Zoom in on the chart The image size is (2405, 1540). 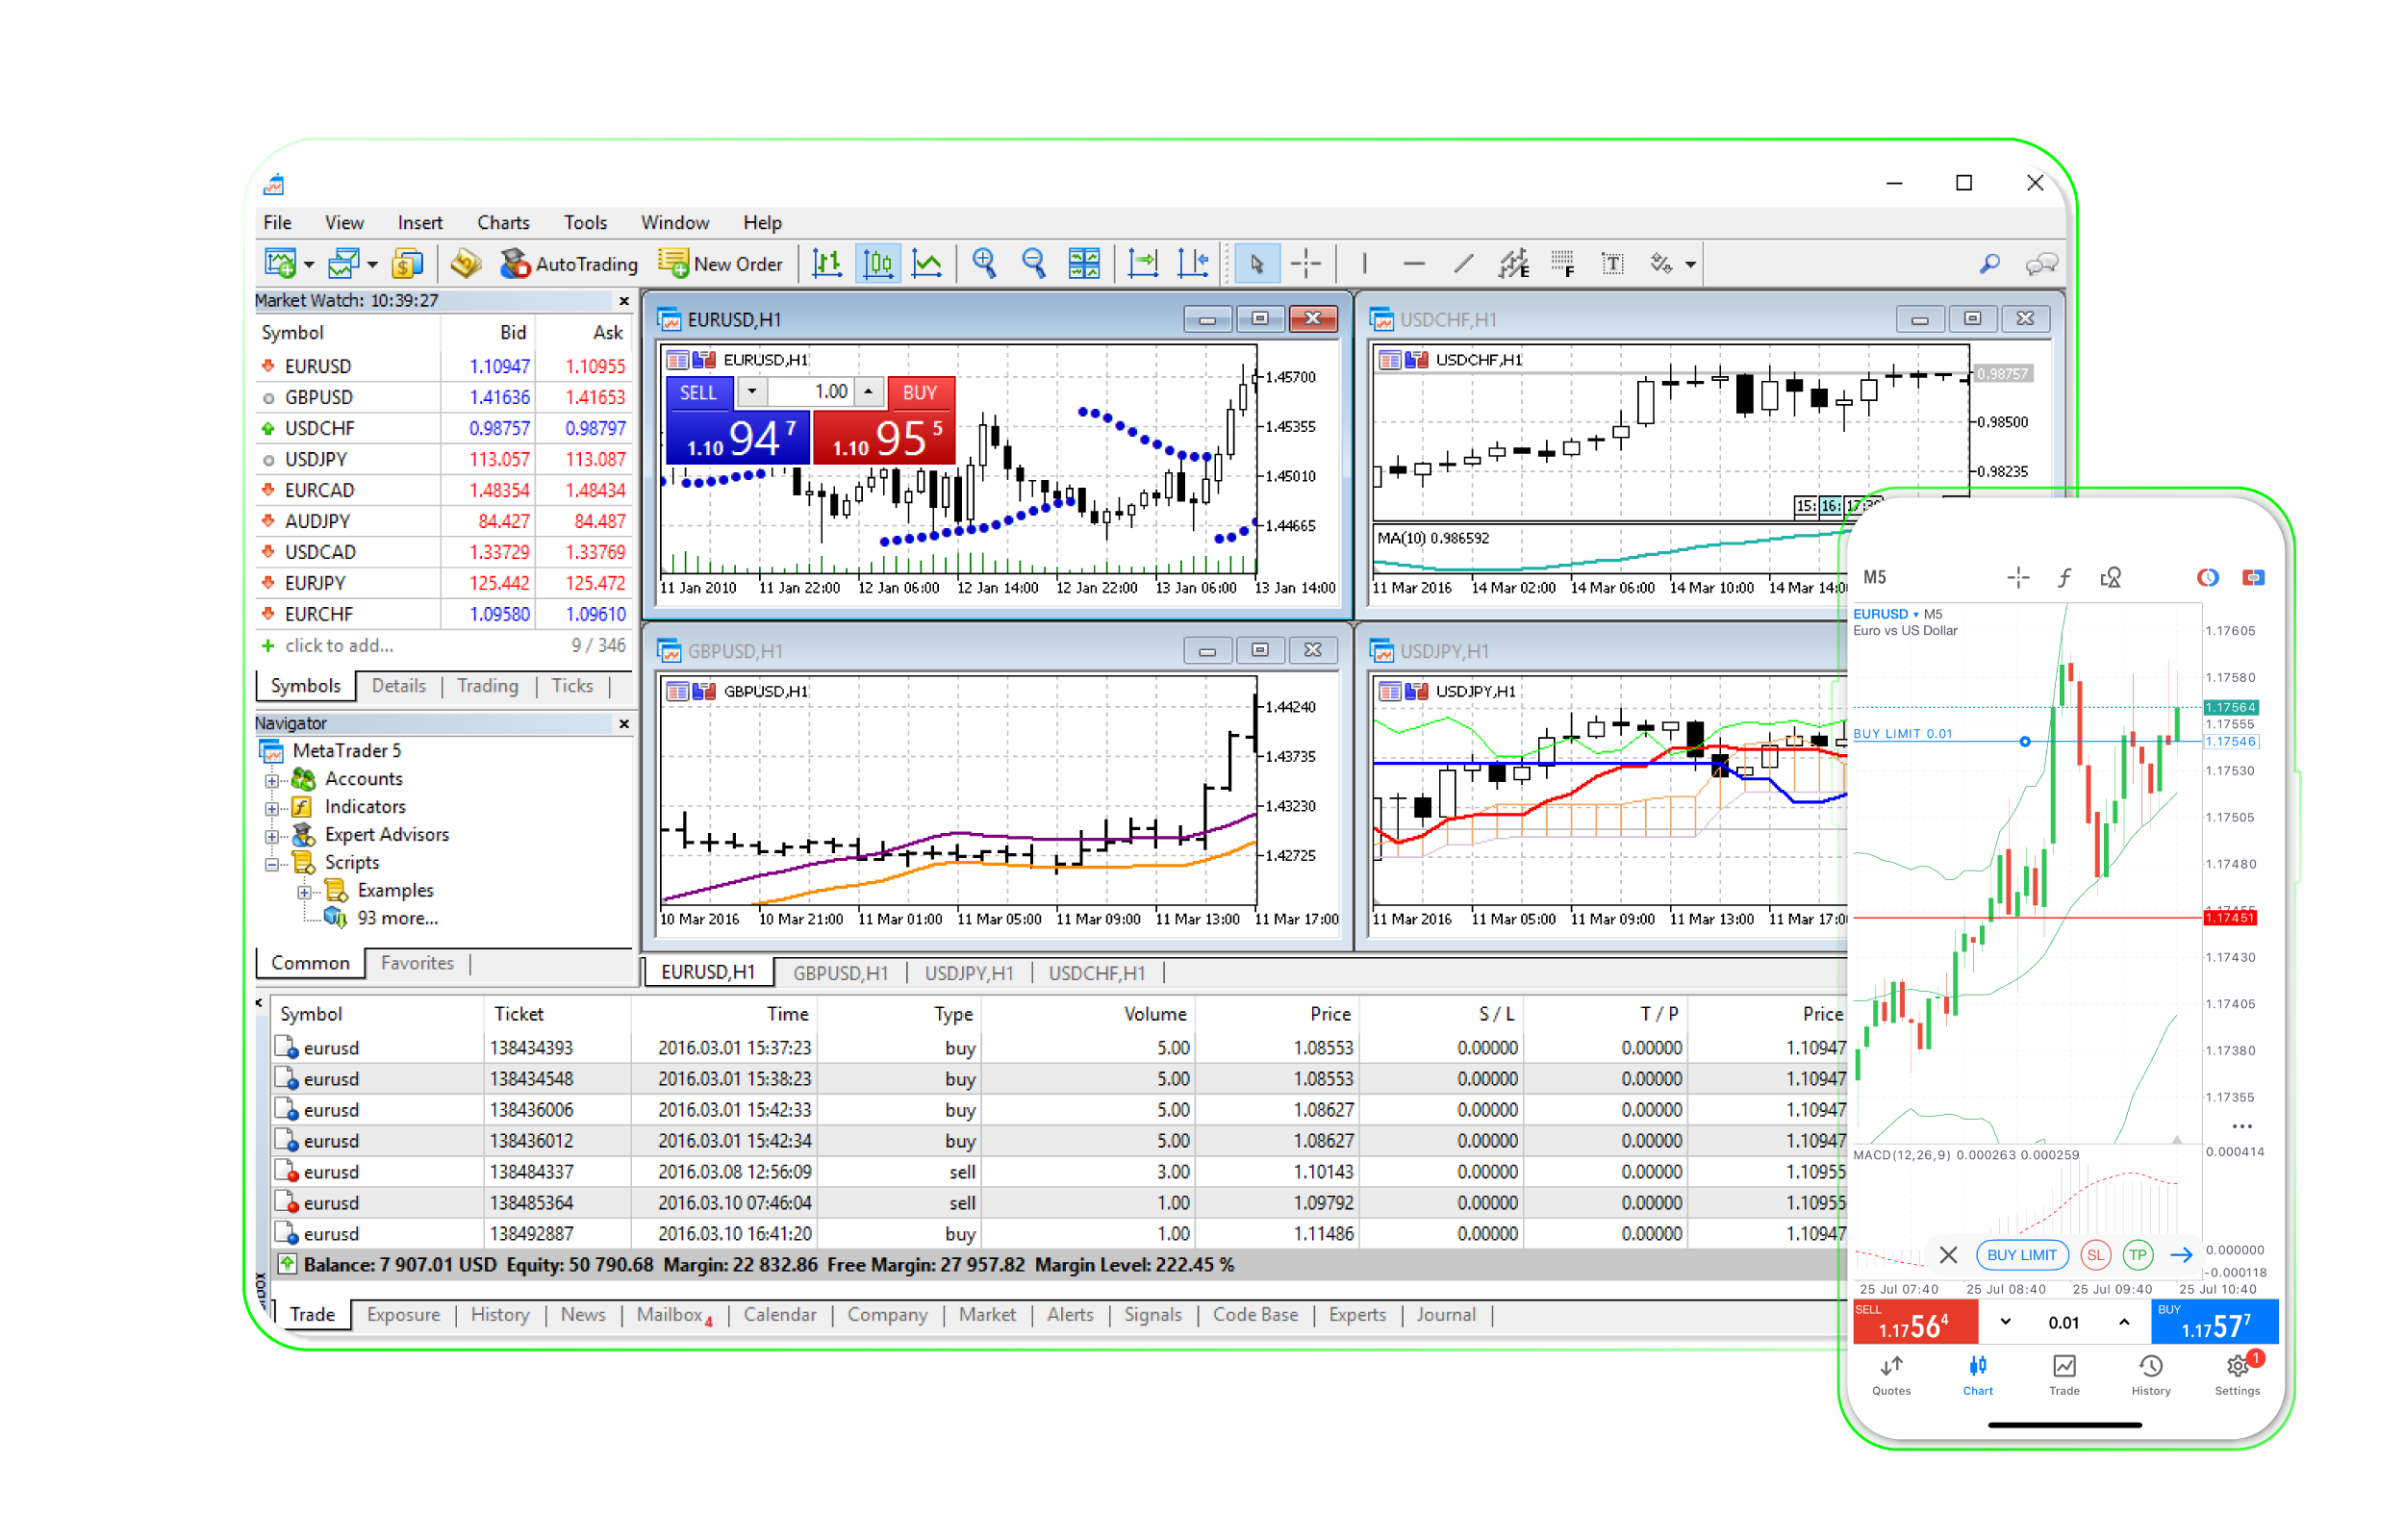click(984, 264)
